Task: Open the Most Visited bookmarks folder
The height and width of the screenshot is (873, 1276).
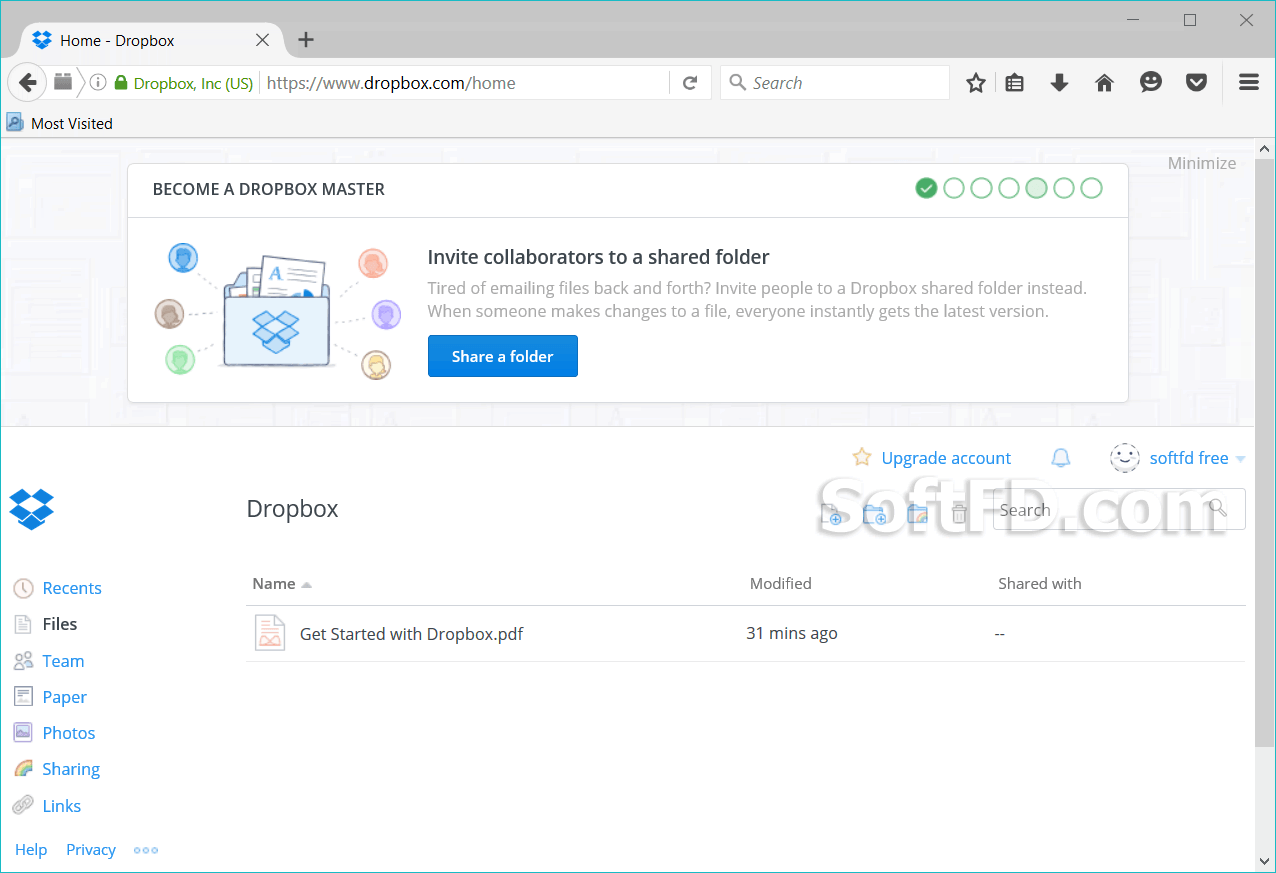Action: (60, 123)
